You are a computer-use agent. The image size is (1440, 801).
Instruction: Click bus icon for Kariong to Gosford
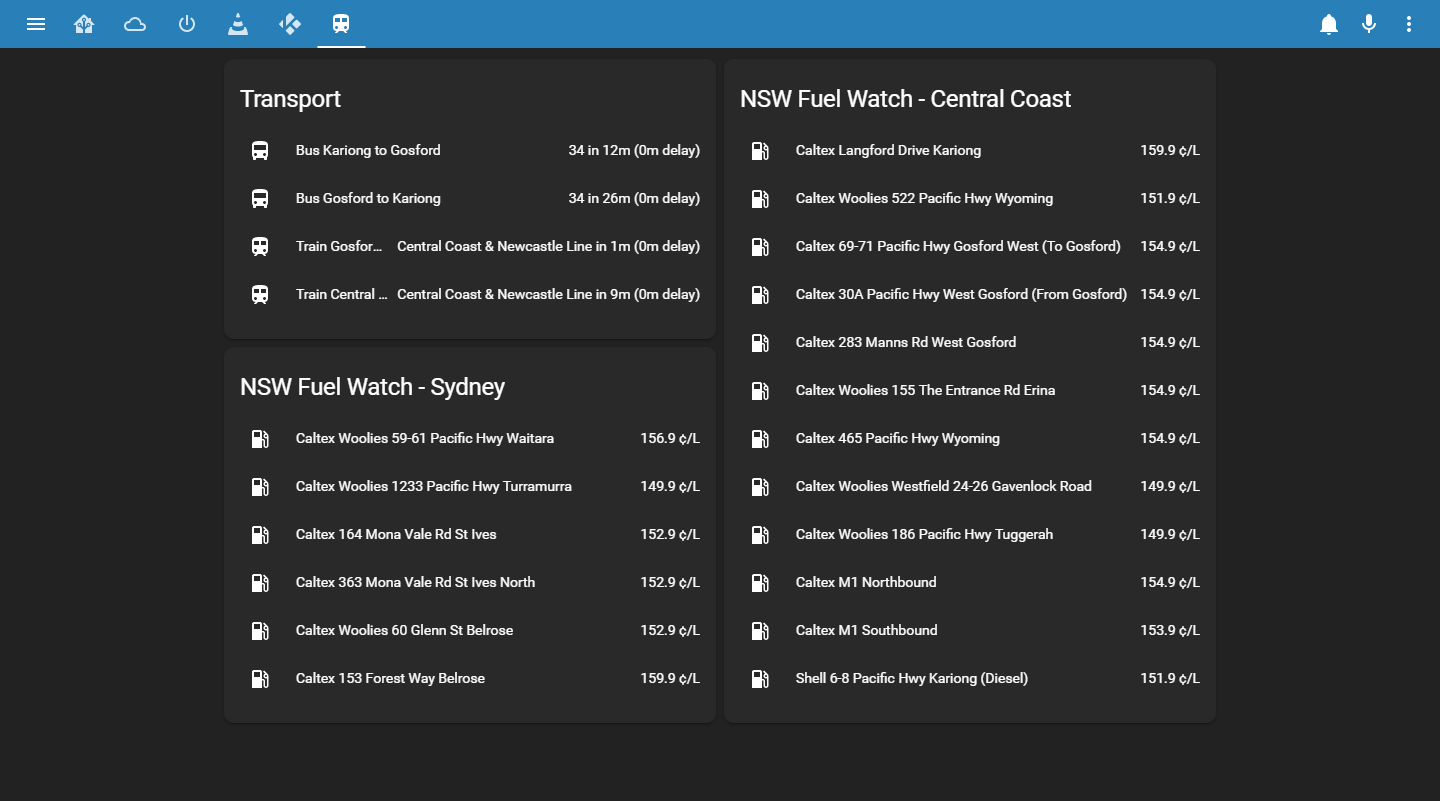tap(260, 151)
